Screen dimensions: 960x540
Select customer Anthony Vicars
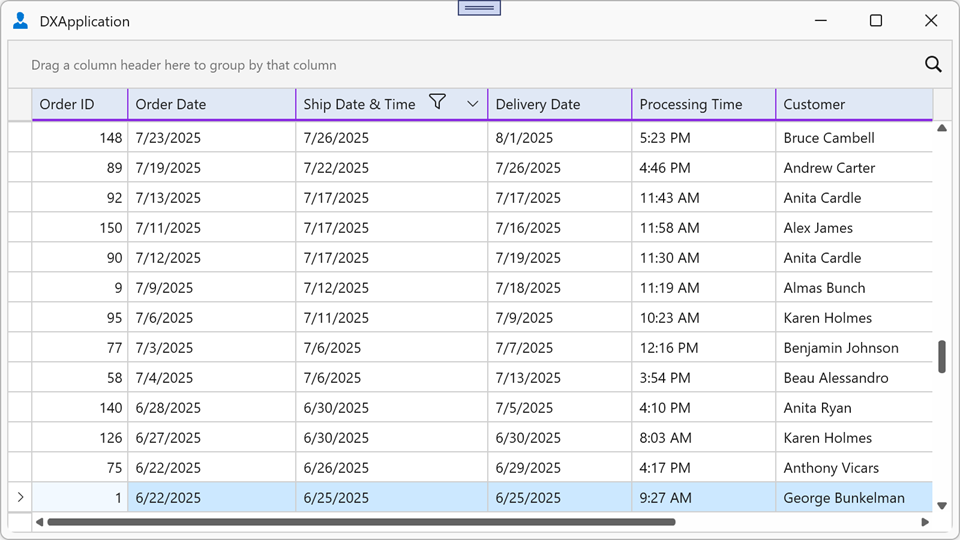[854, 468]
